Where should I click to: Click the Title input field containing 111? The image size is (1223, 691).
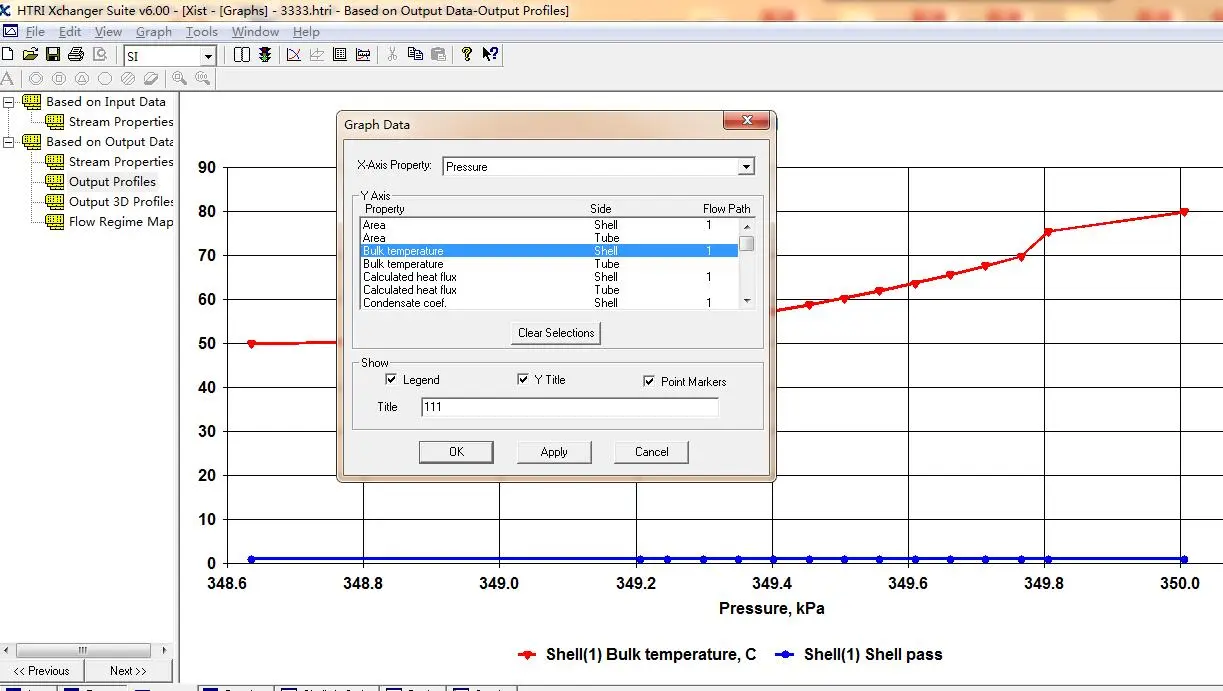[569, 407]
